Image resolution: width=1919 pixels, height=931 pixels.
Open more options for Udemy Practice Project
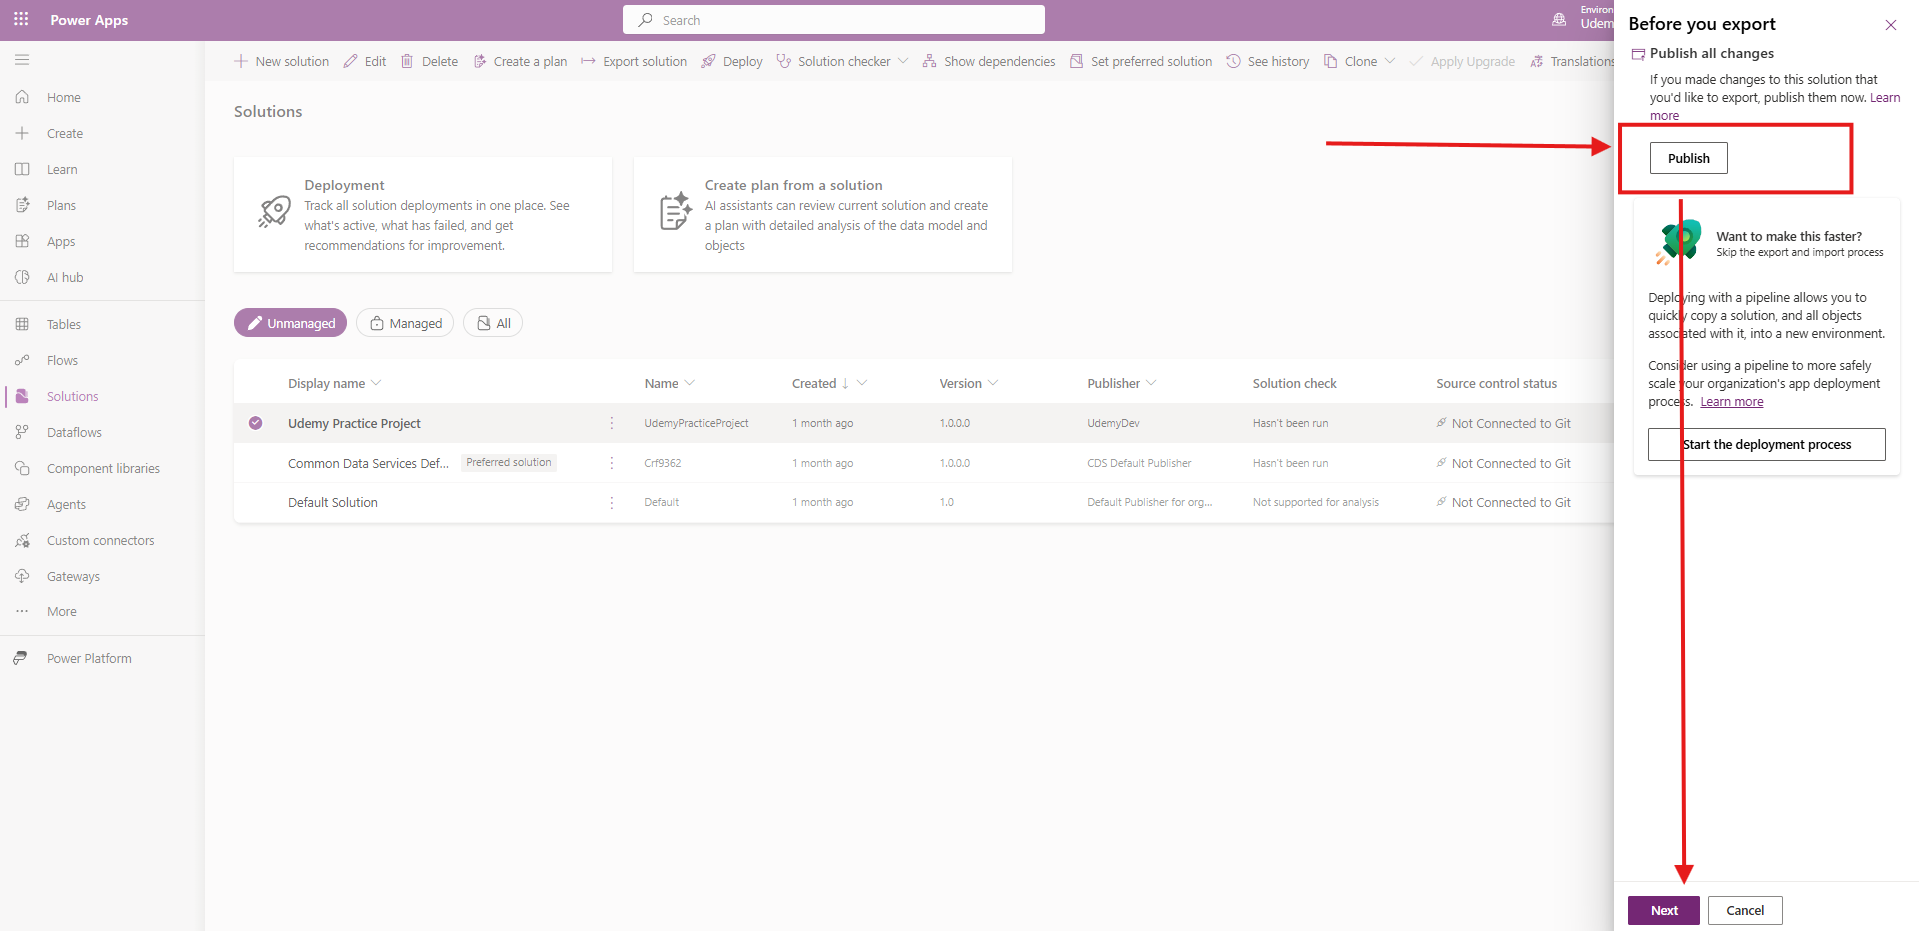tap(612, 423)
